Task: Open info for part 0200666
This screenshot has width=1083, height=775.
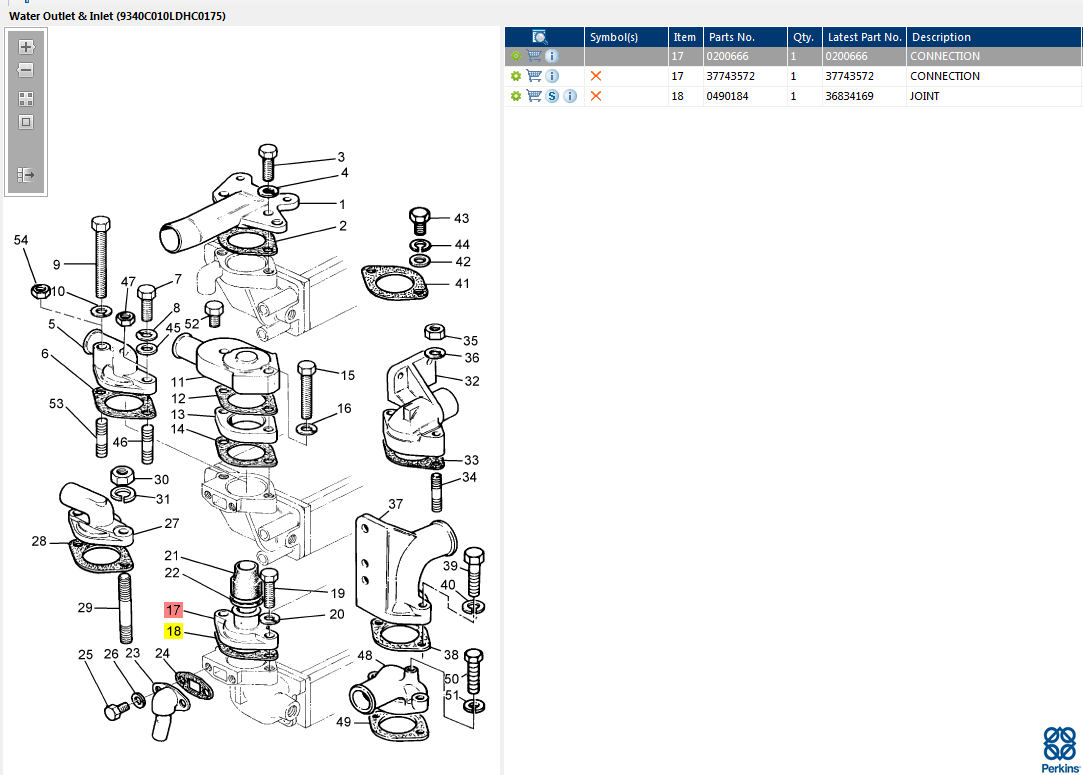Action: 552,56
